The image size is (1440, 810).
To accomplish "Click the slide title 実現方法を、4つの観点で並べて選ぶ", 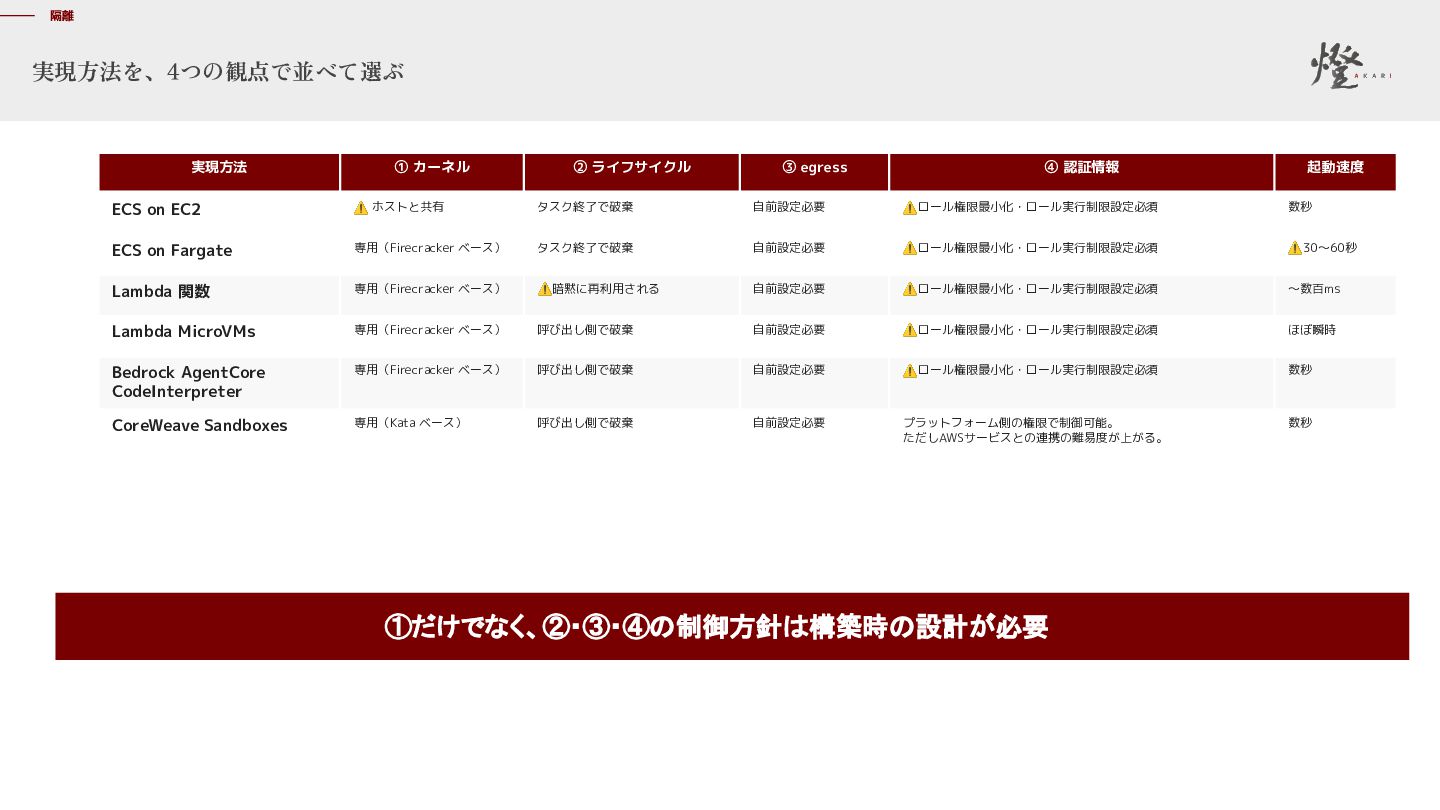I will coord(218,72).
